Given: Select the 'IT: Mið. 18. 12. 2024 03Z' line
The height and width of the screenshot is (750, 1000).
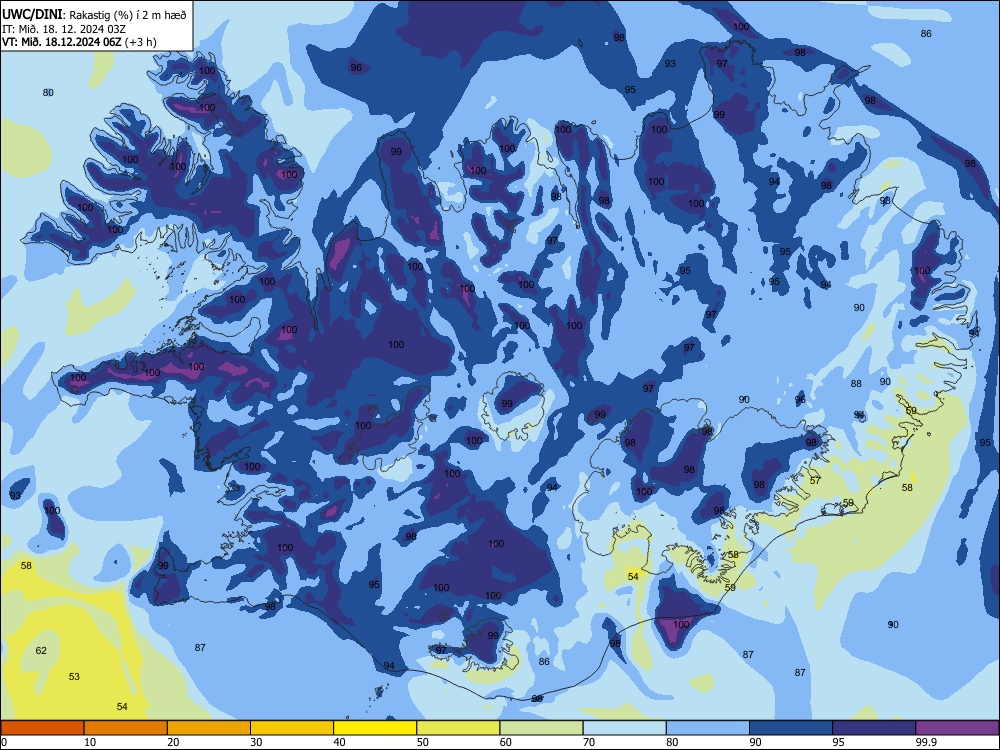Looking at the screenshot, I should pyautogui.click(x=64, y=29).
